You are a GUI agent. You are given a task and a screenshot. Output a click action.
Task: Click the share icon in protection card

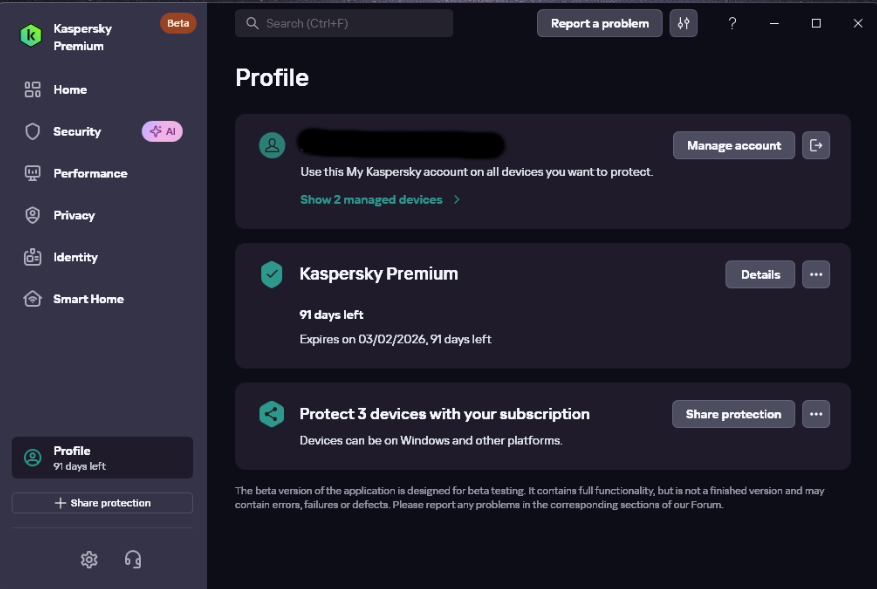point(272,414)
